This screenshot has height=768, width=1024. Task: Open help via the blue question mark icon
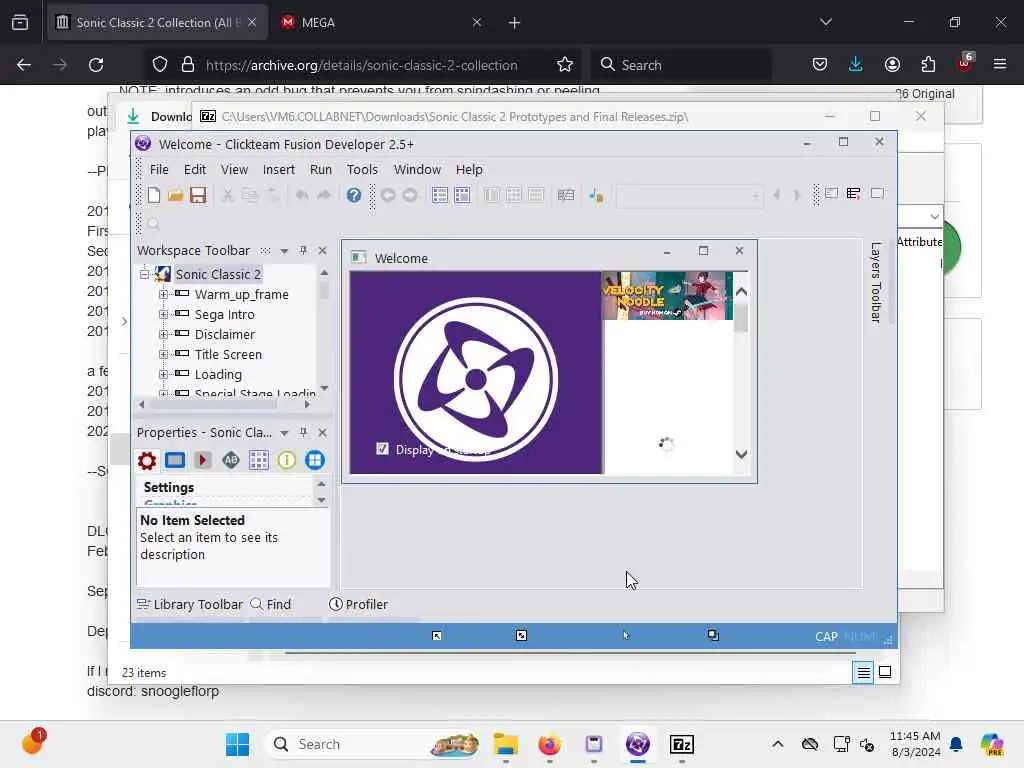point(353,195)
